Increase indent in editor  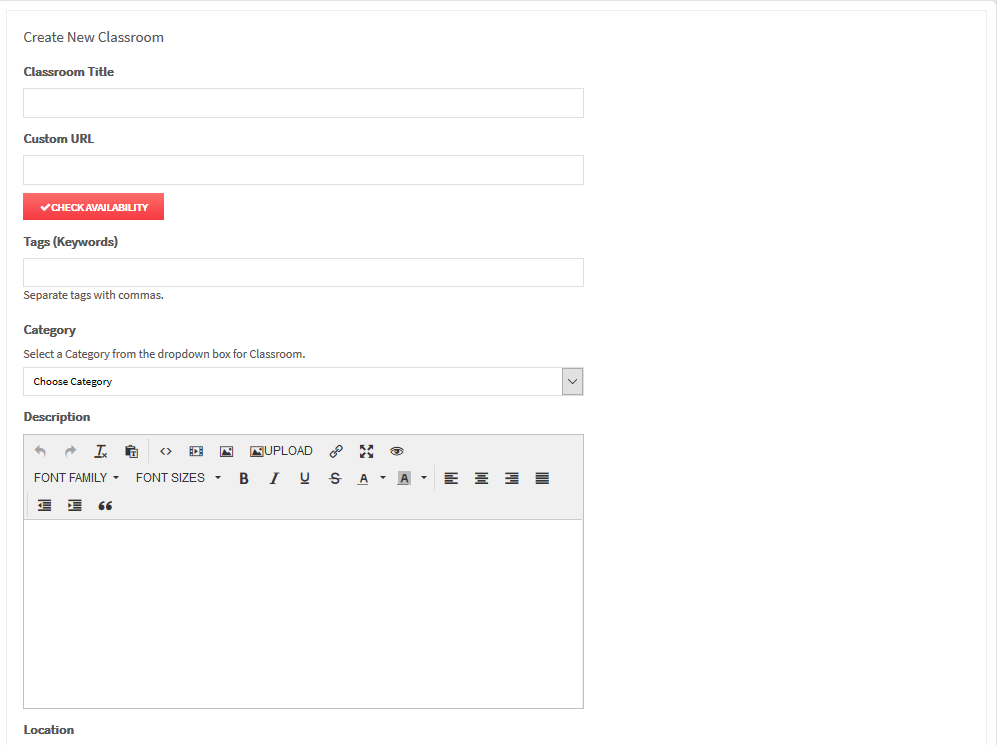pos(75,505)
